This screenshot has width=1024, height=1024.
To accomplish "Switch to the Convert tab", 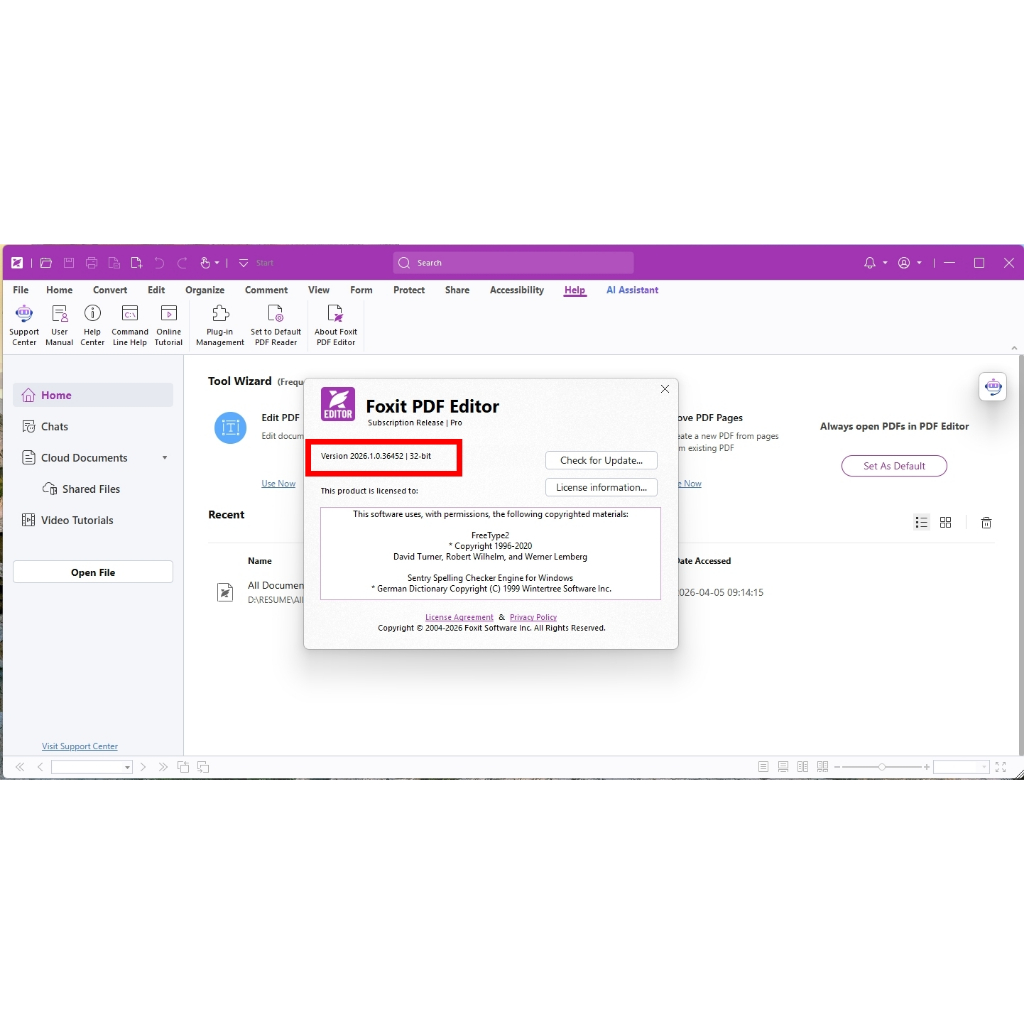I will tap(110, 290).
